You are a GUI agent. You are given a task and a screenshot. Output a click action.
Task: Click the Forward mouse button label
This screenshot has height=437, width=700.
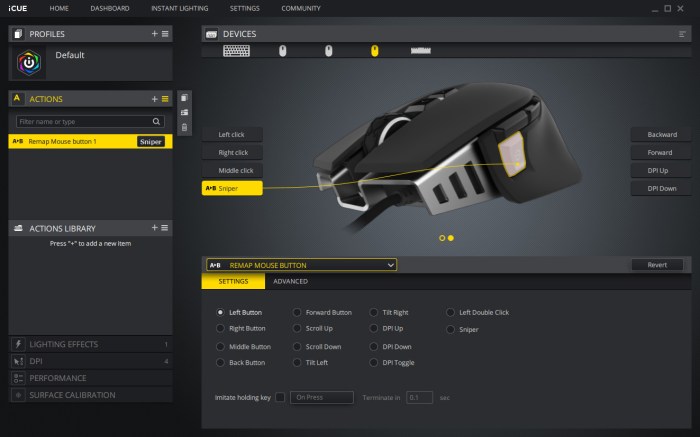tap(661, 152)
